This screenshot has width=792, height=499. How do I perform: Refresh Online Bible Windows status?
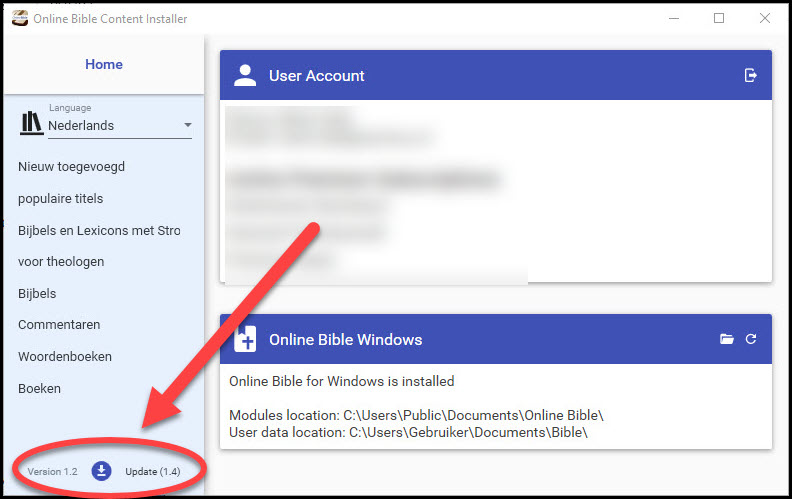pos(751,339)
